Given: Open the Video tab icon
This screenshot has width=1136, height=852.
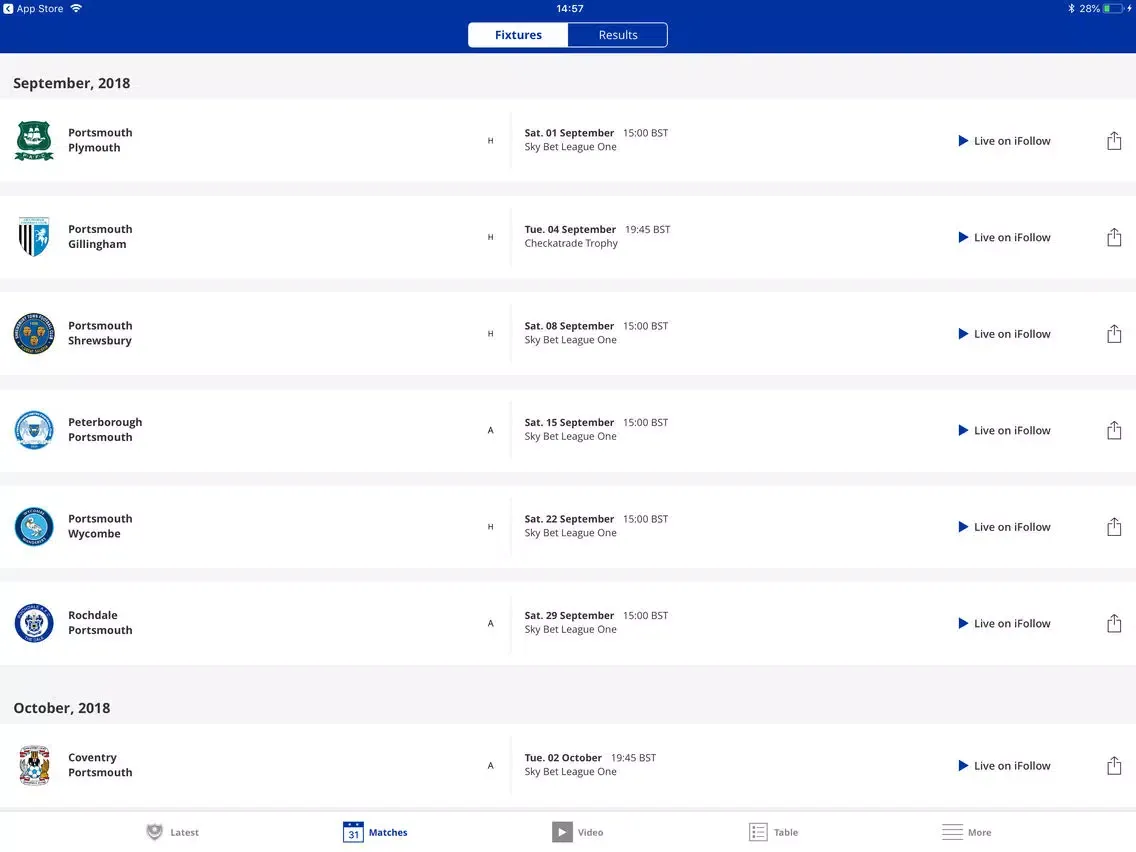Looking at the screenshot, I should pos(561,832).
